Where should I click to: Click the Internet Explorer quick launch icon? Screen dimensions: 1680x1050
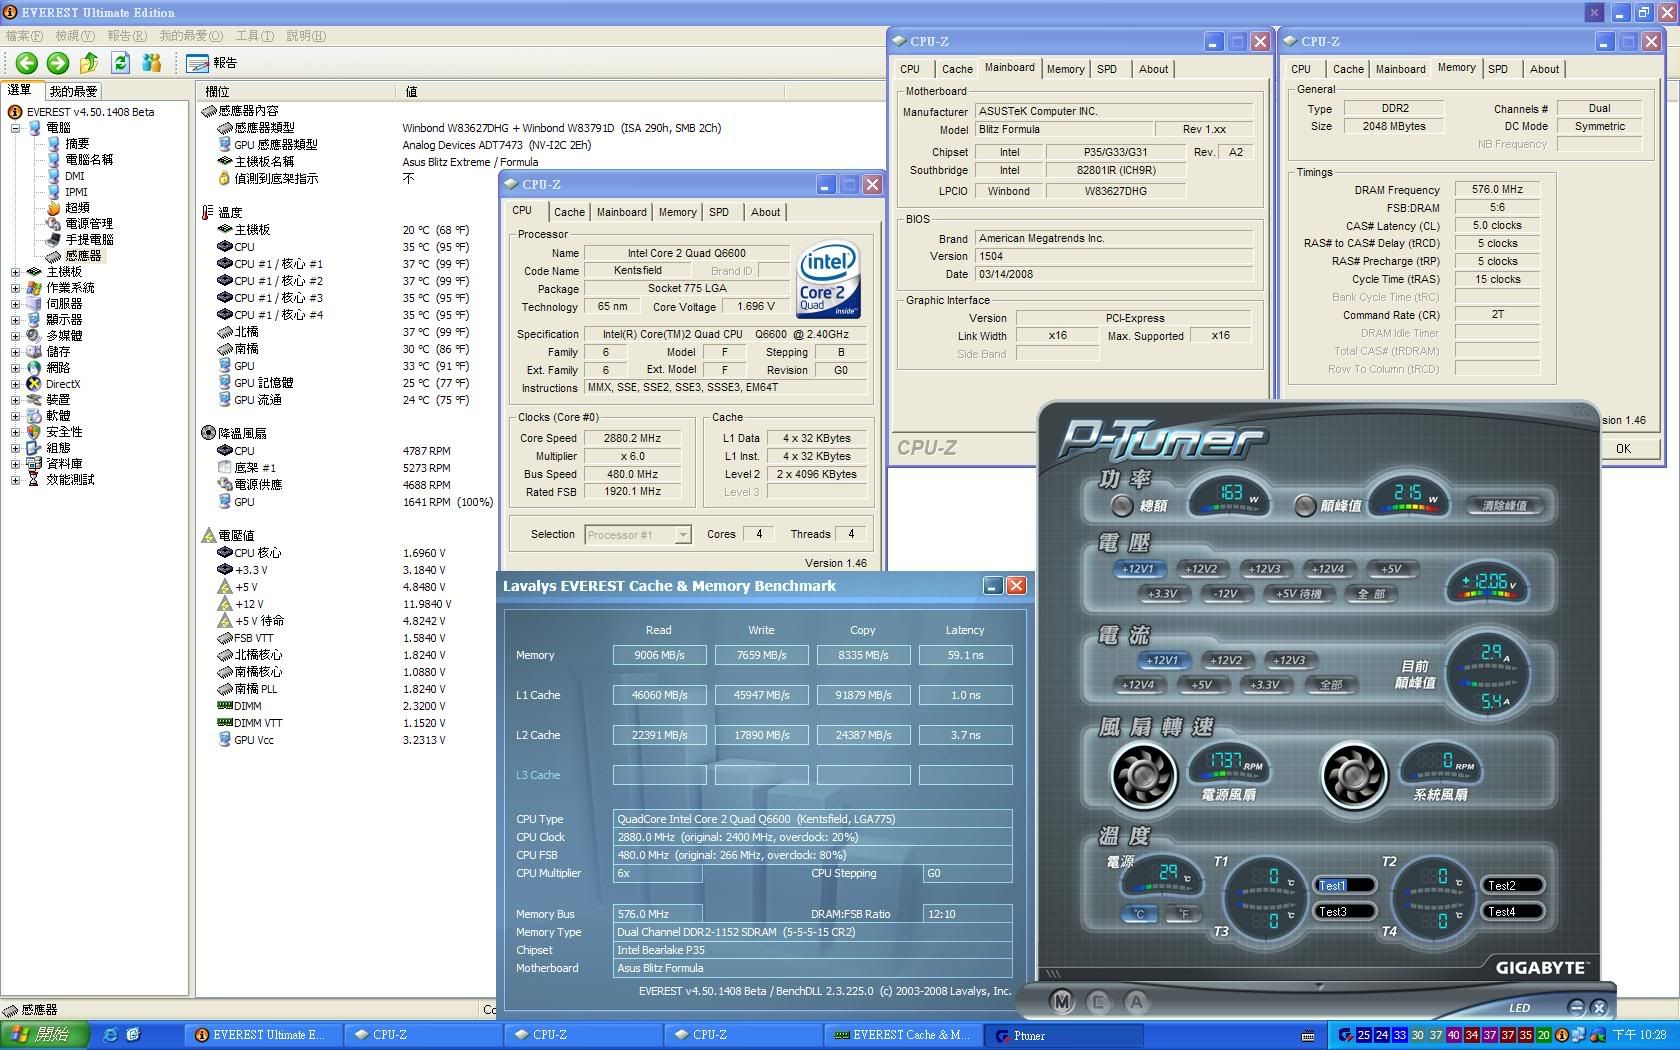click(x=110, y=1036)
